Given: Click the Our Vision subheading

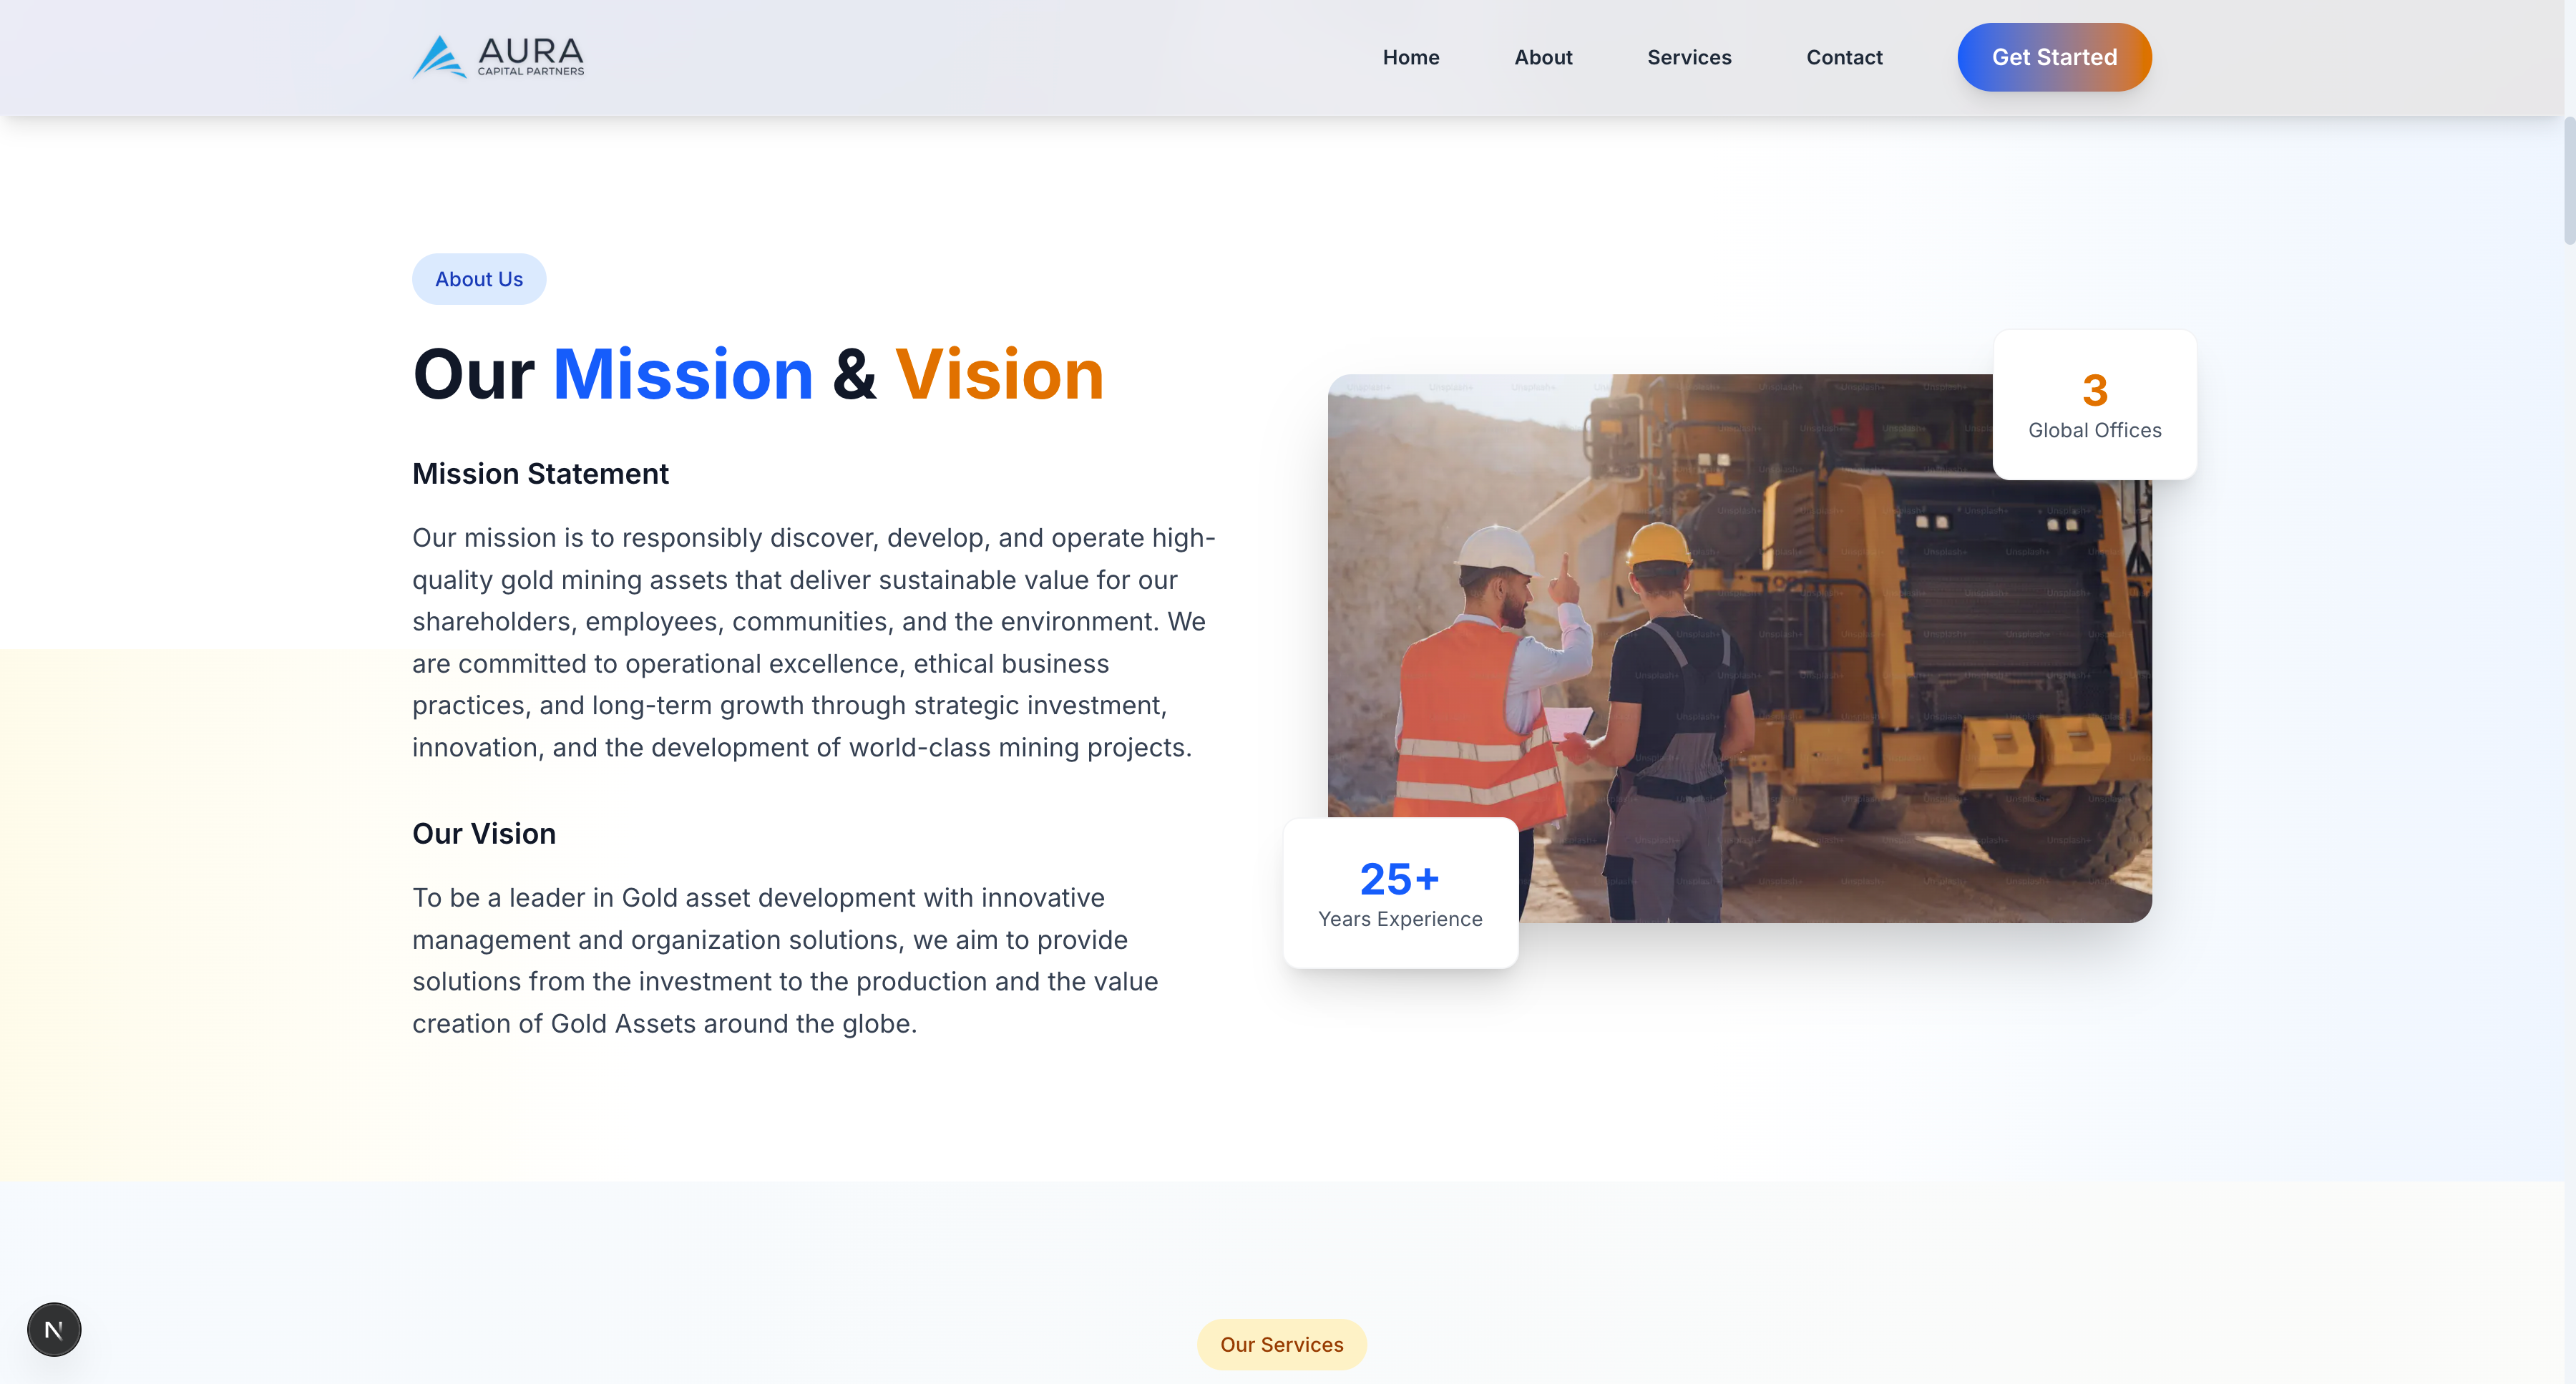Looking at the screenshot, I should pos(483,833).
